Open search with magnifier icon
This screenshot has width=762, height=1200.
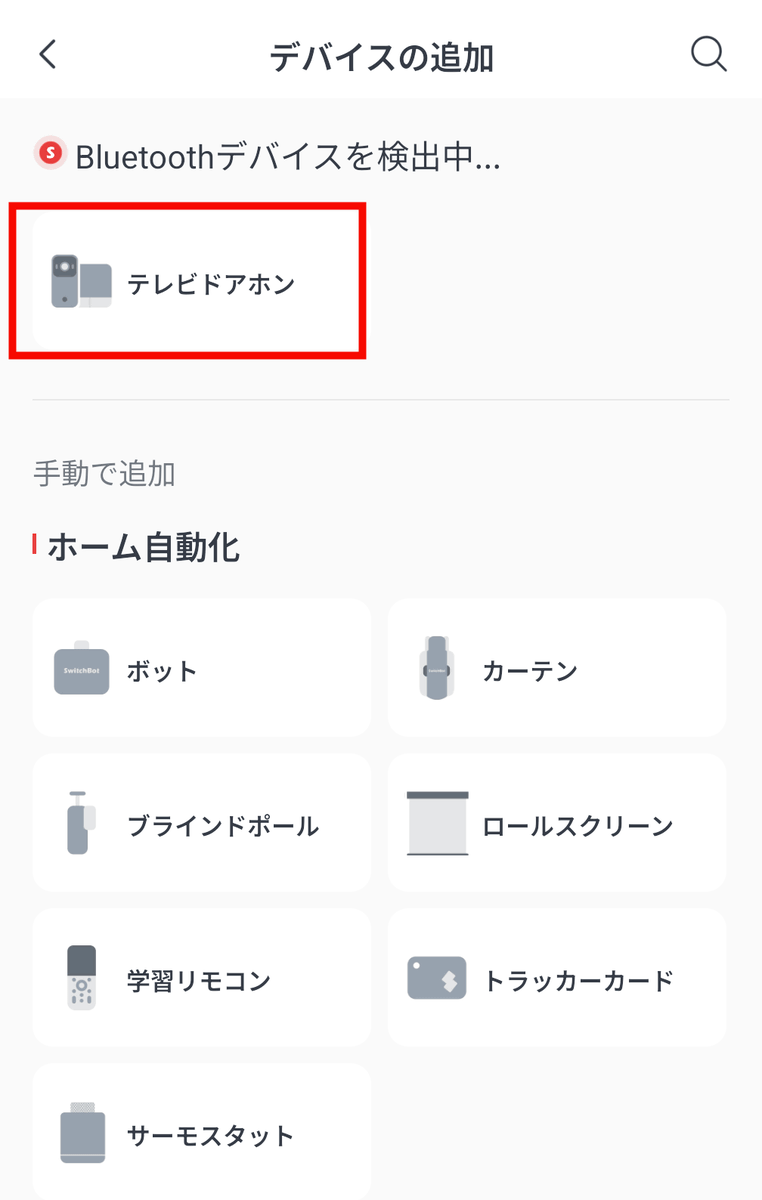[708, 55]
